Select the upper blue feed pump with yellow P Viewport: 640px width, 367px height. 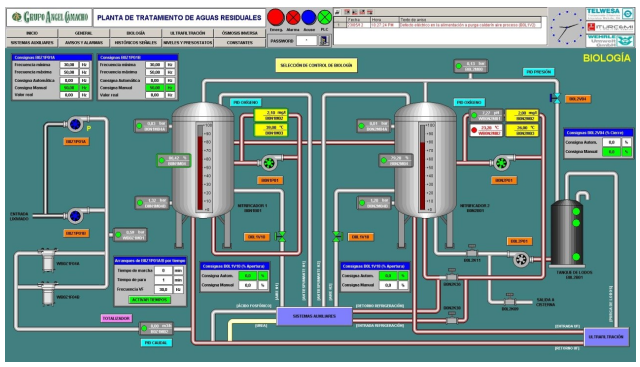click(75, 124)
